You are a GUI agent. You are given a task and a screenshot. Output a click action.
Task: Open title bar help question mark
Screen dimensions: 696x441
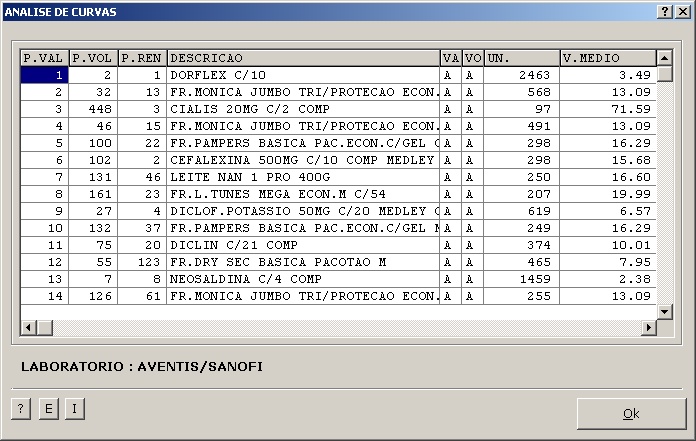tap(664, 12)
